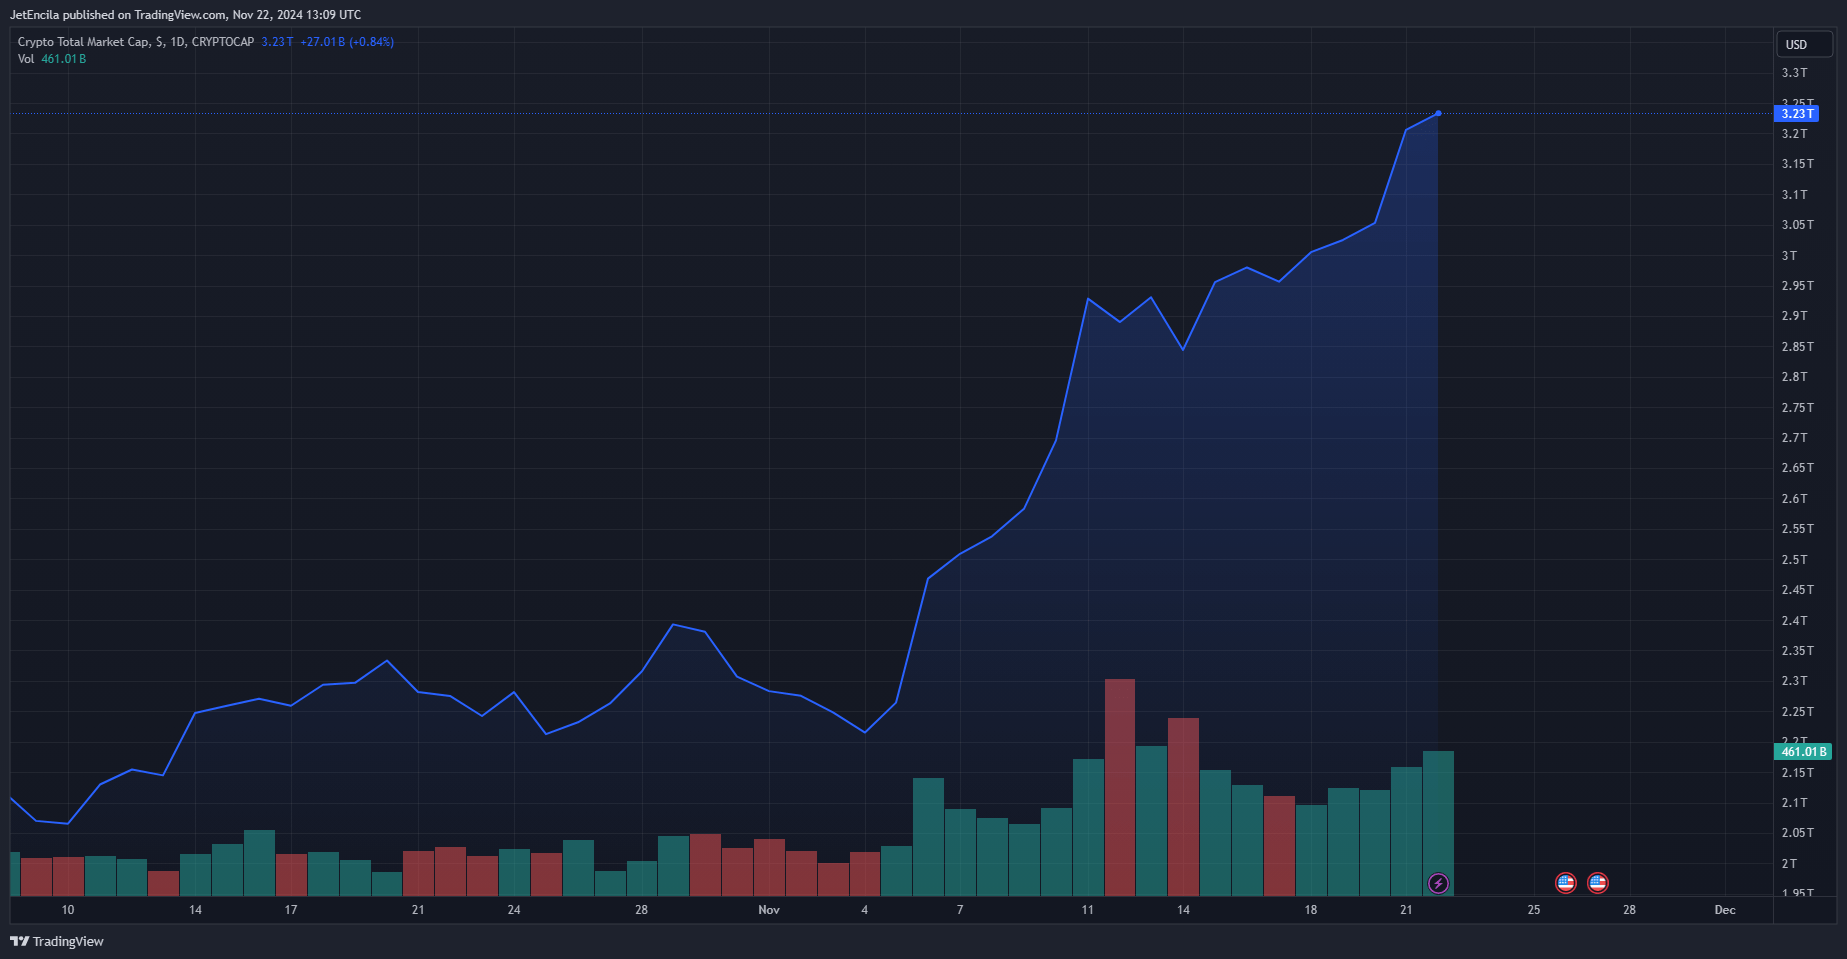Click the TradingView text link

click(x=68, y=941)
